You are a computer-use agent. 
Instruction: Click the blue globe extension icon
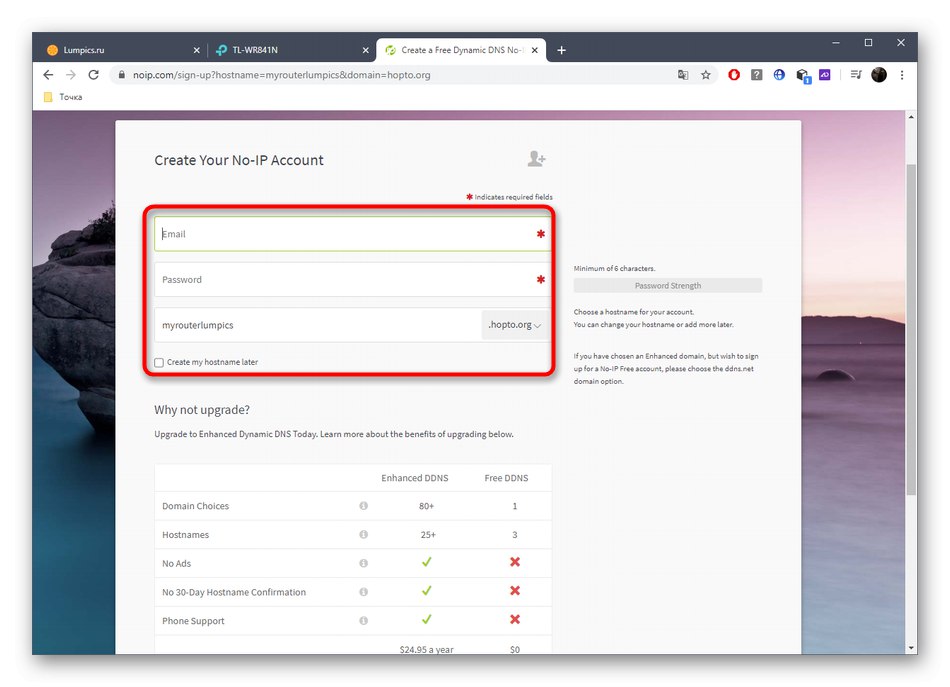(x=779, y=75)
